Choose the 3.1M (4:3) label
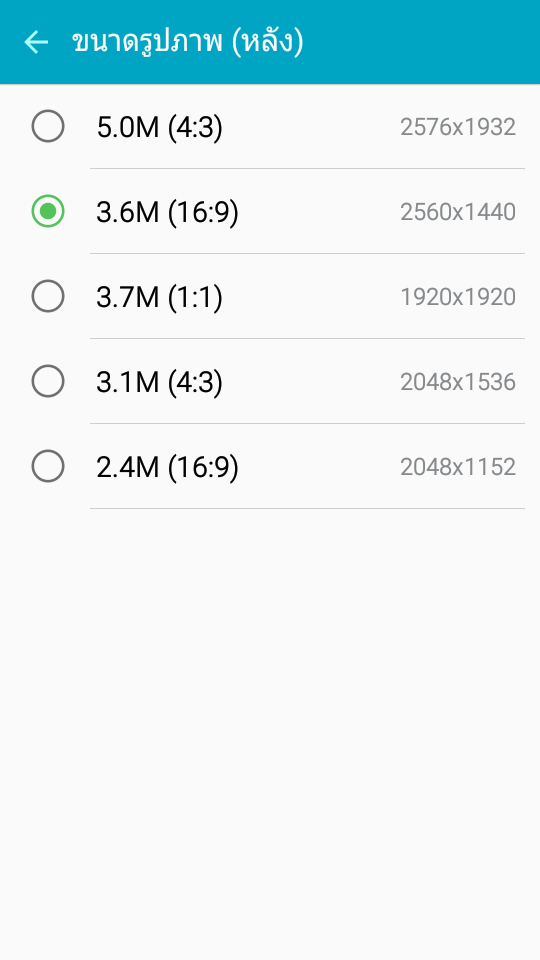The width and height of the screenshot is (540, 960). point(159,383)
